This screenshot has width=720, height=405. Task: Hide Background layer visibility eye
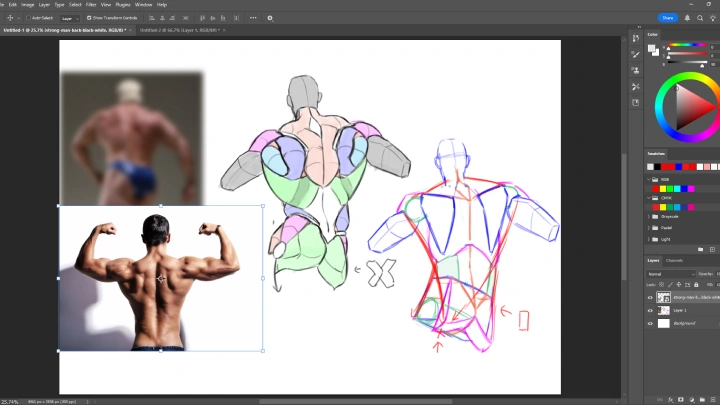(650, 323)
